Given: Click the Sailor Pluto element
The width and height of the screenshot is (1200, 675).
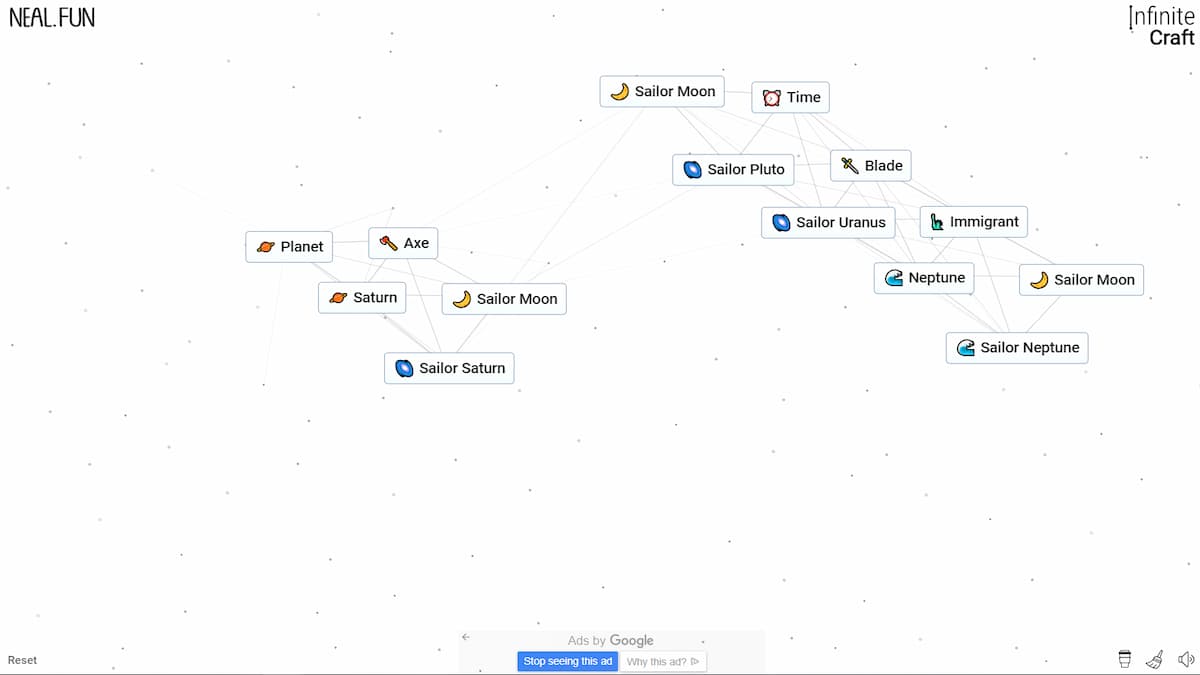Looking at the screenshot, I should coord(733,169).
